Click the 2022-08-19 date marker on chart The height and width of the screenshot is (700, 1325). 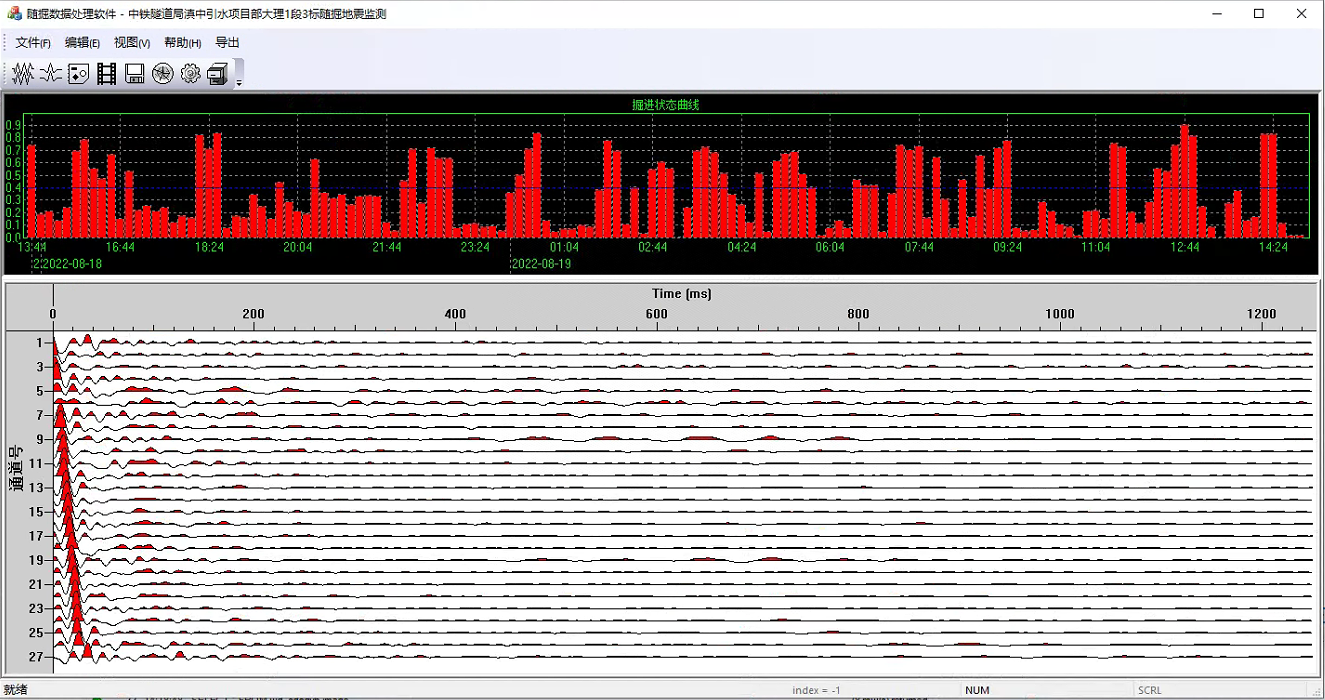coord(540,264)
